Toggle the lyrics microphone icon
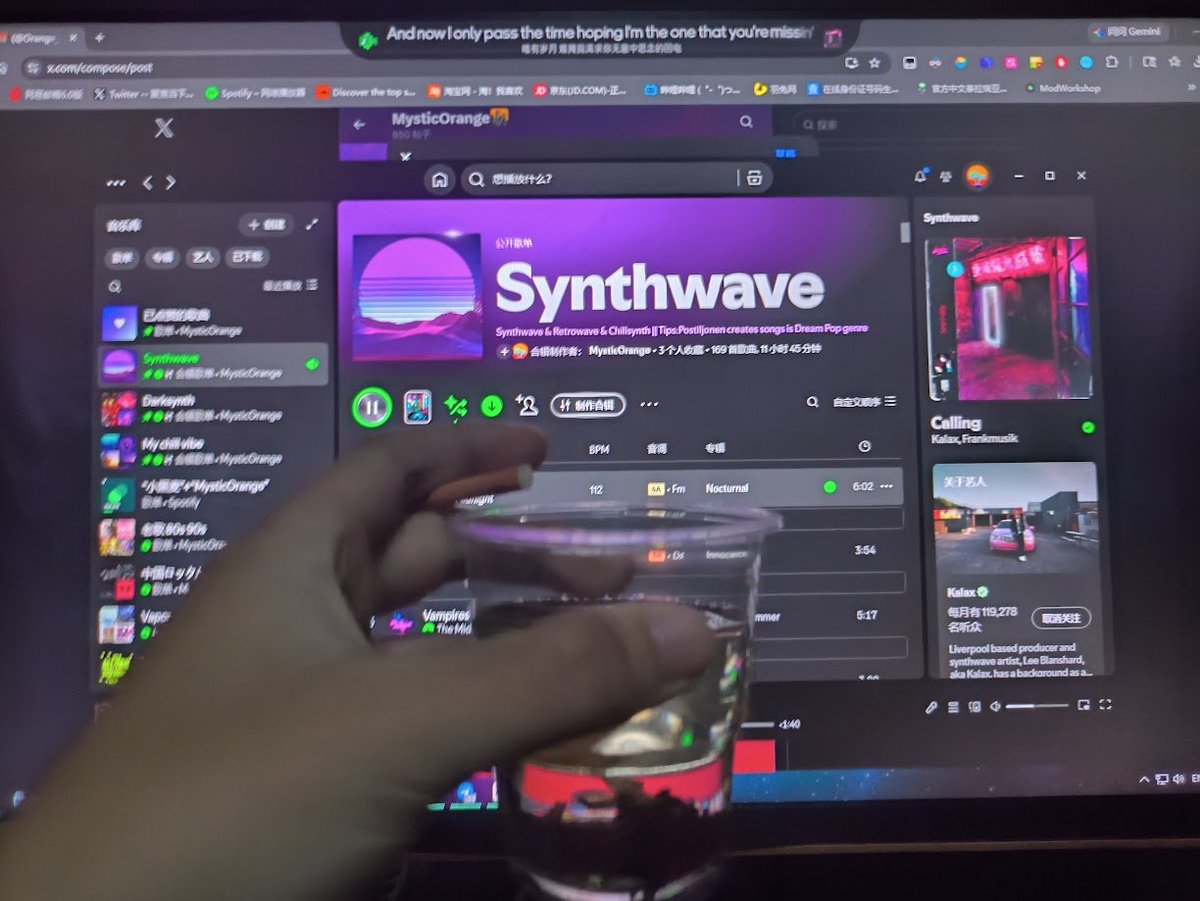This screenshot has width=1200, height=901. pos(931,707)
